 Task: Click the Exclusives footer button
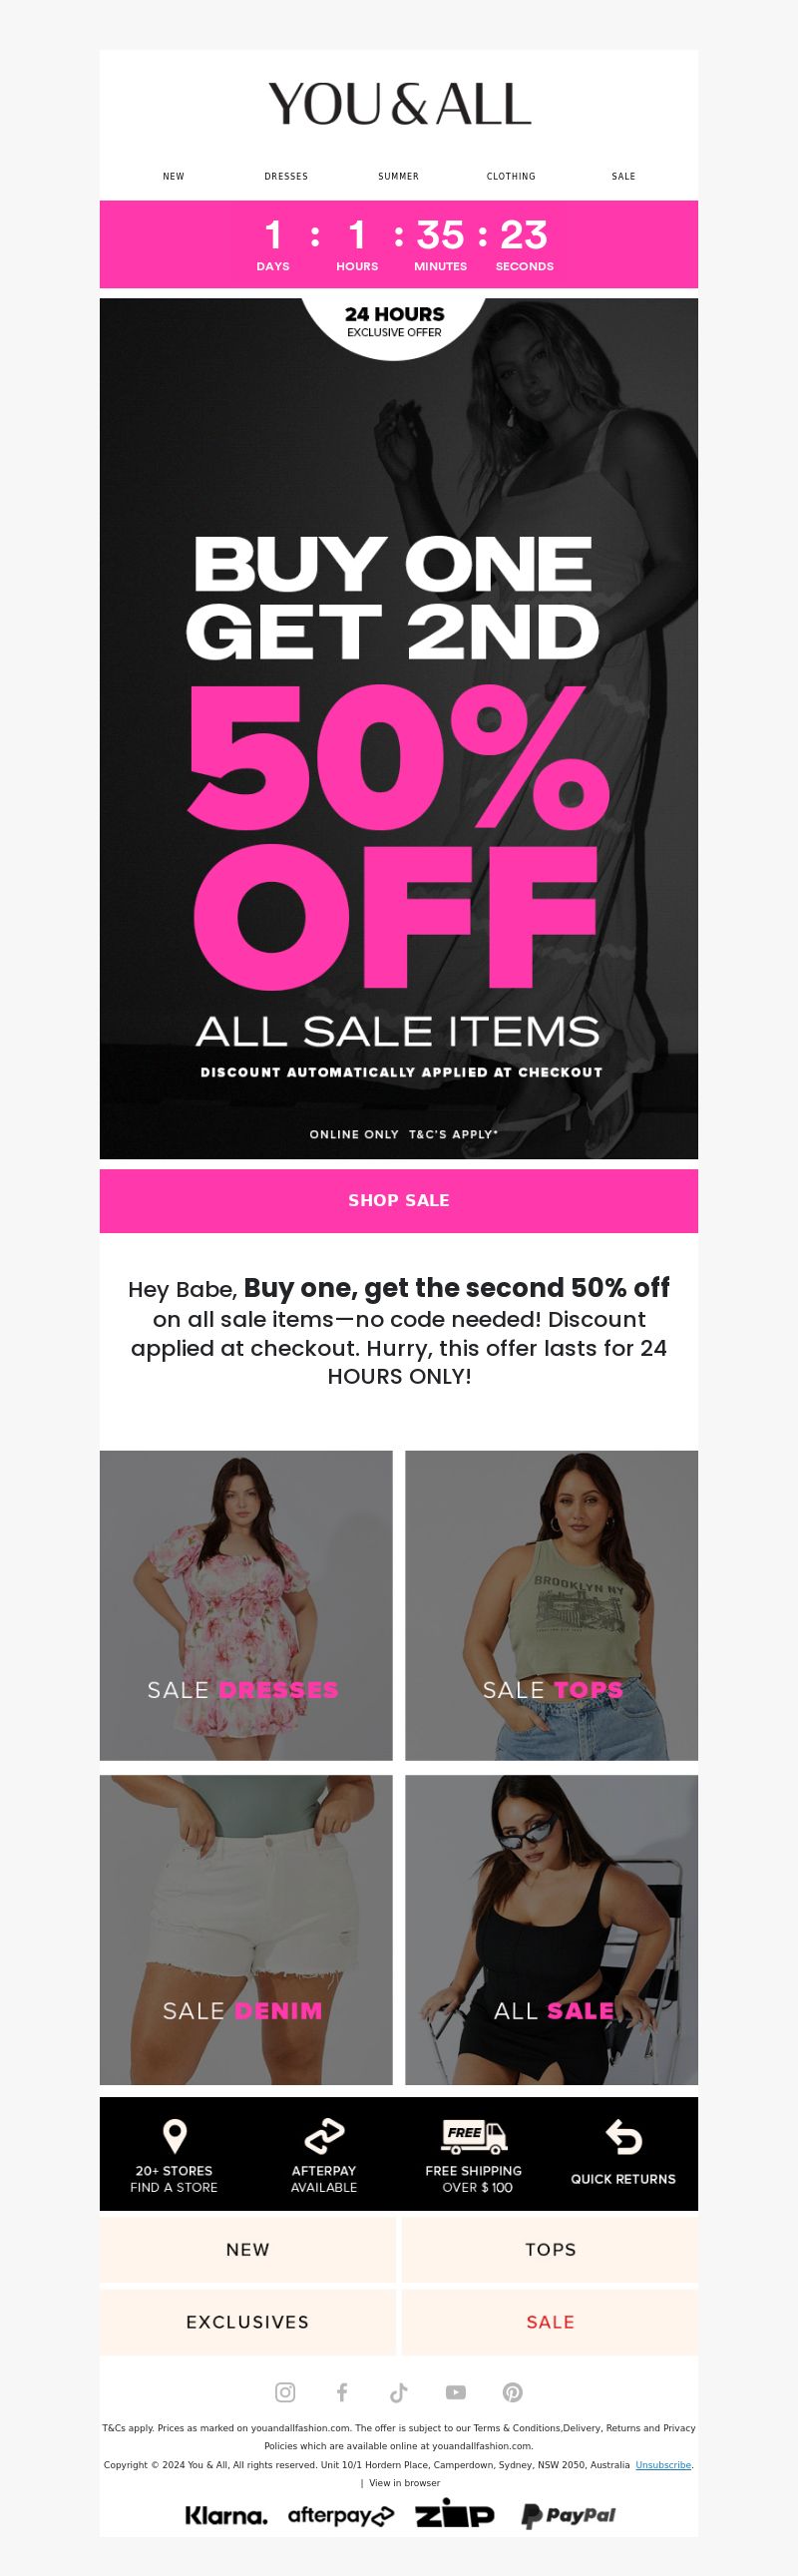(x=248, y=2322)
